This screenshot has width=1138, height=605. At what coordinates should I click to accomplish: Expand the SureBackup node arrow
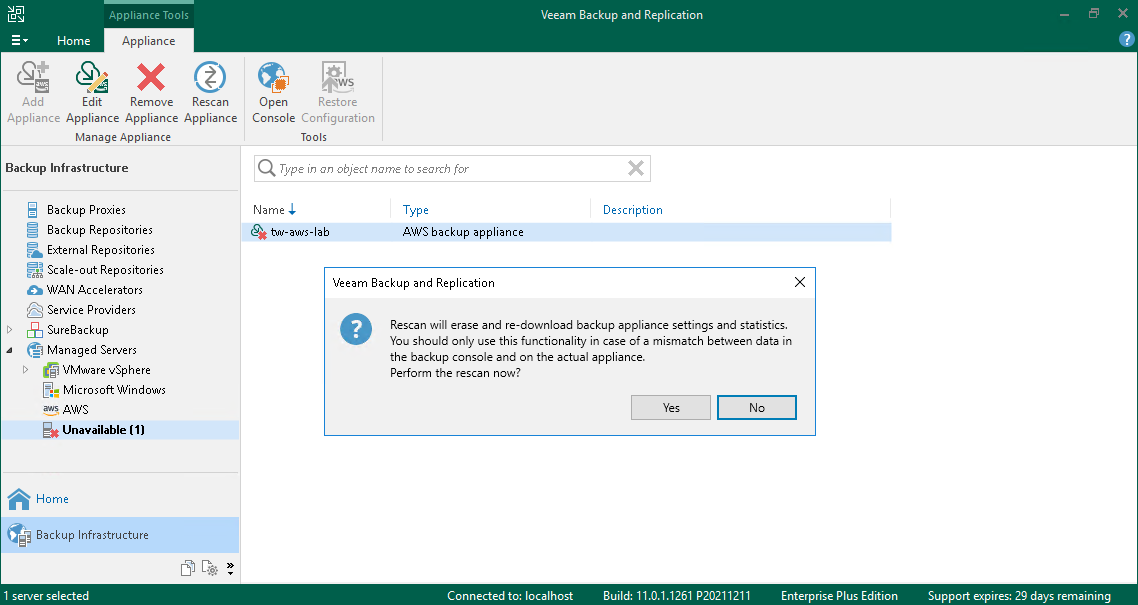click(x=10, y=329)
